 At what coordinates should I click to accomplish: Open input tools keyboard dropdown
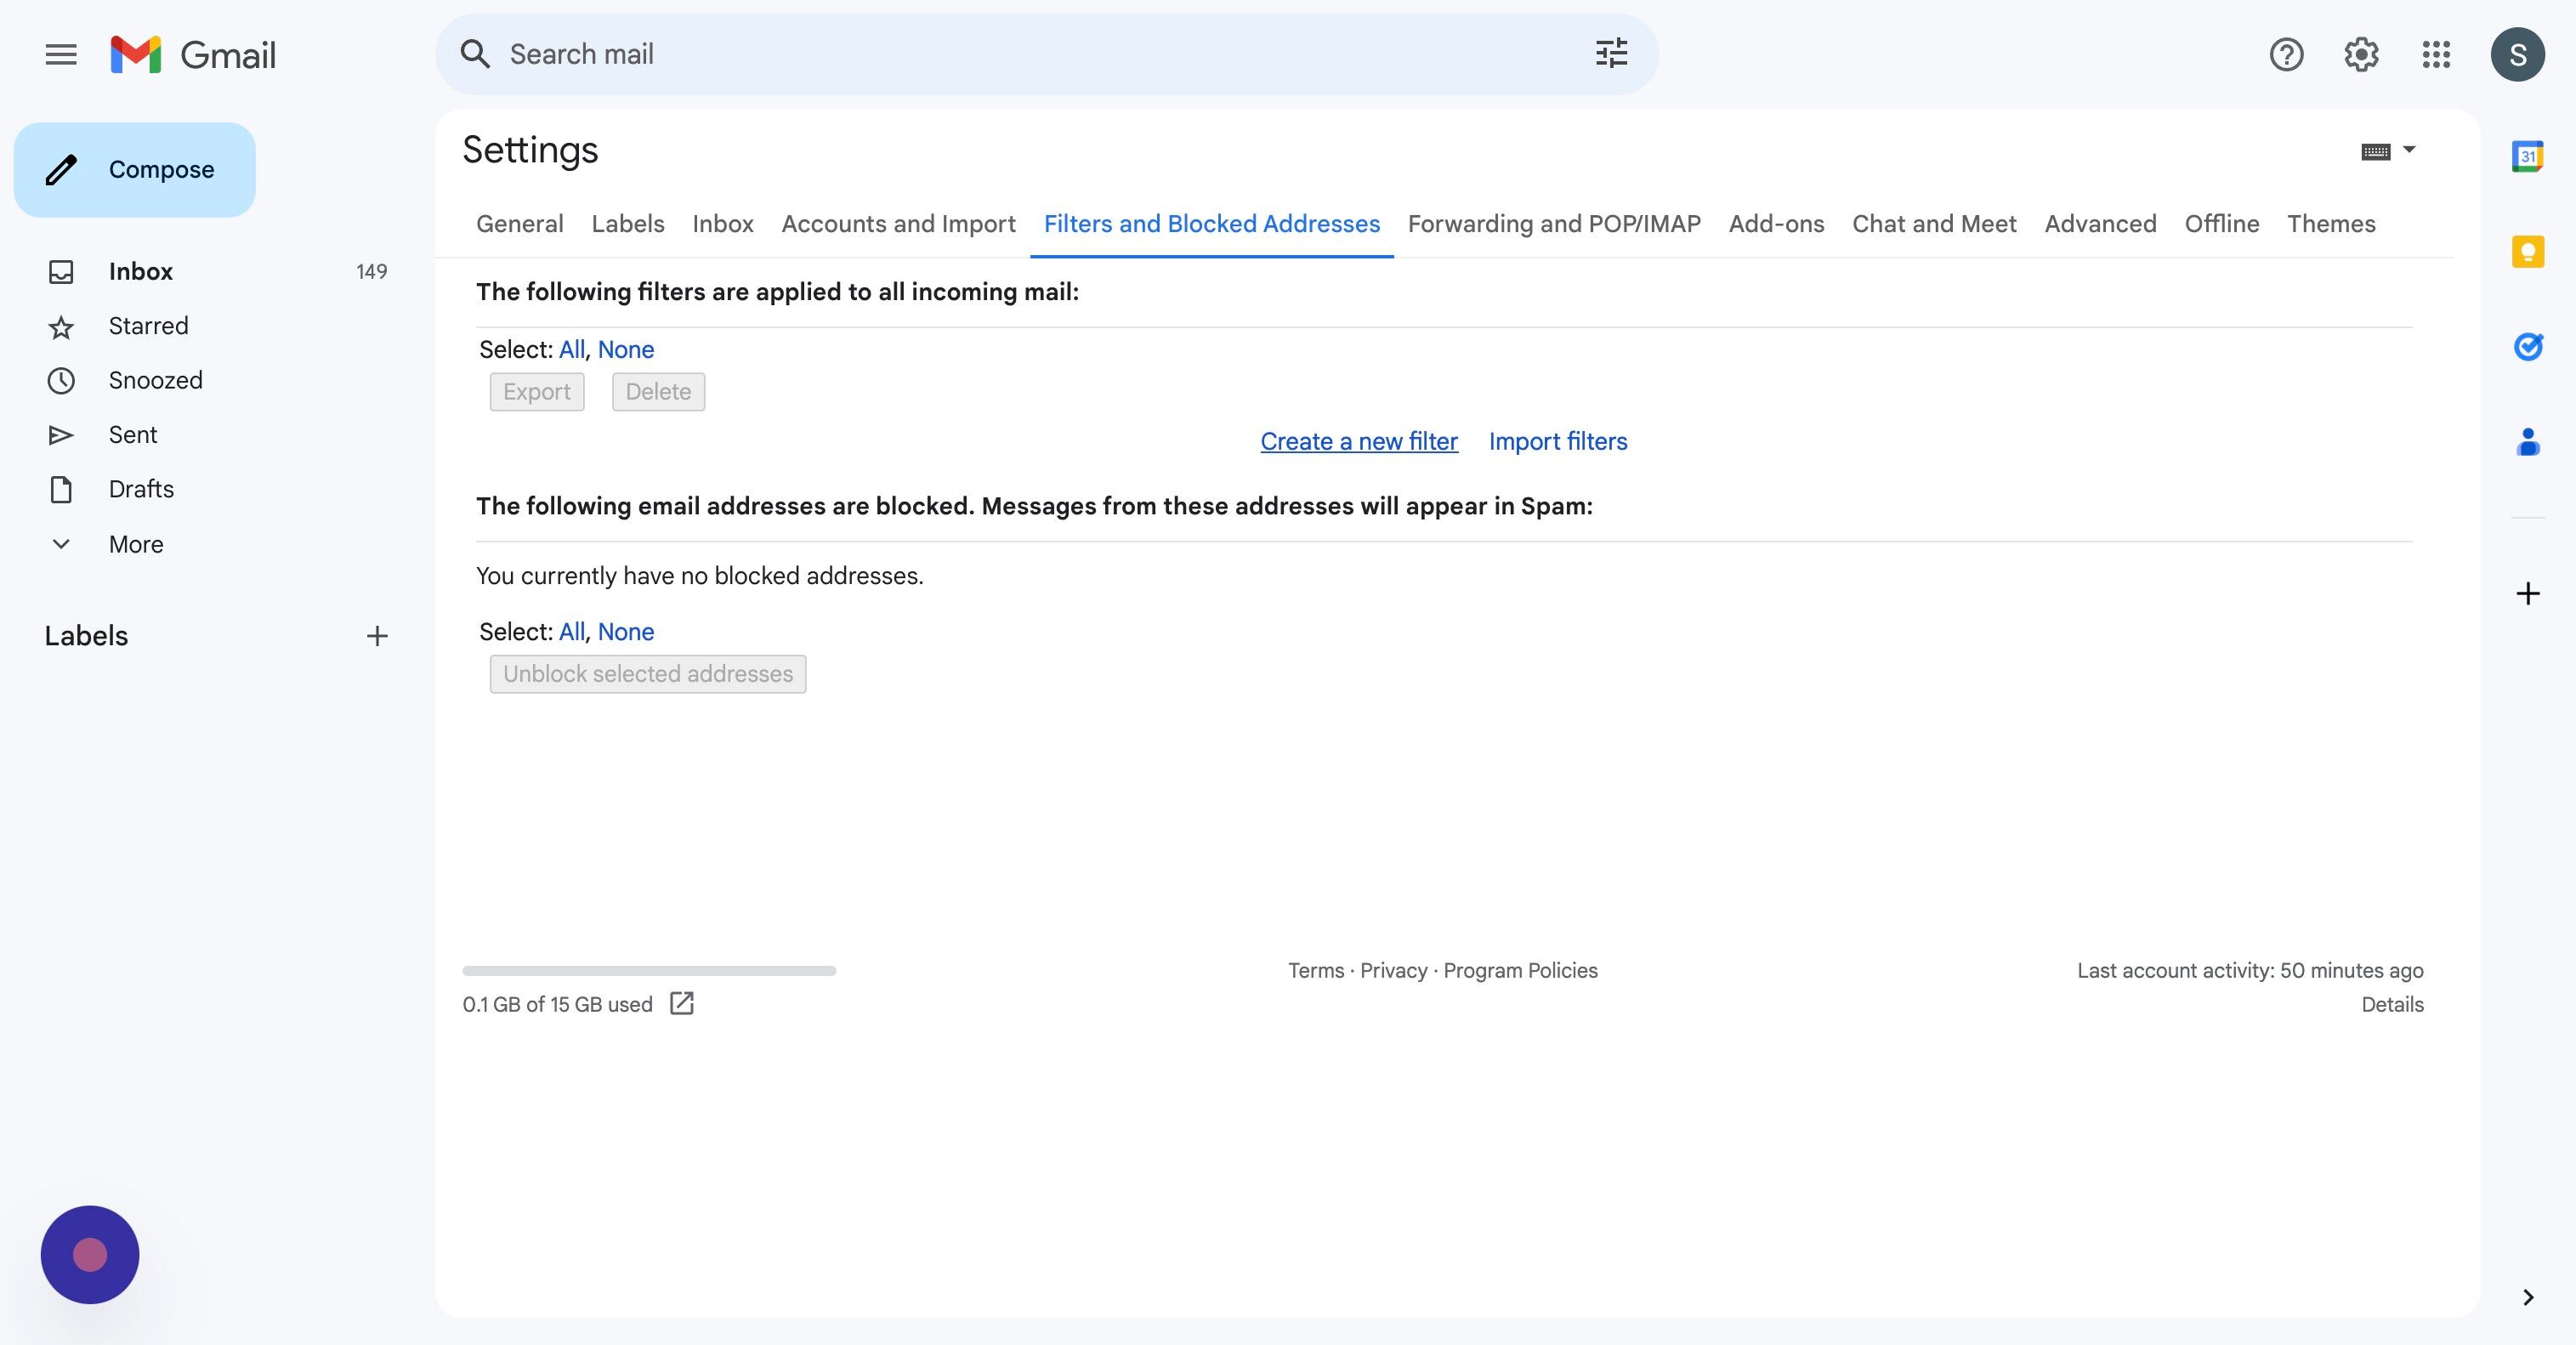[x=2408, y=150]
